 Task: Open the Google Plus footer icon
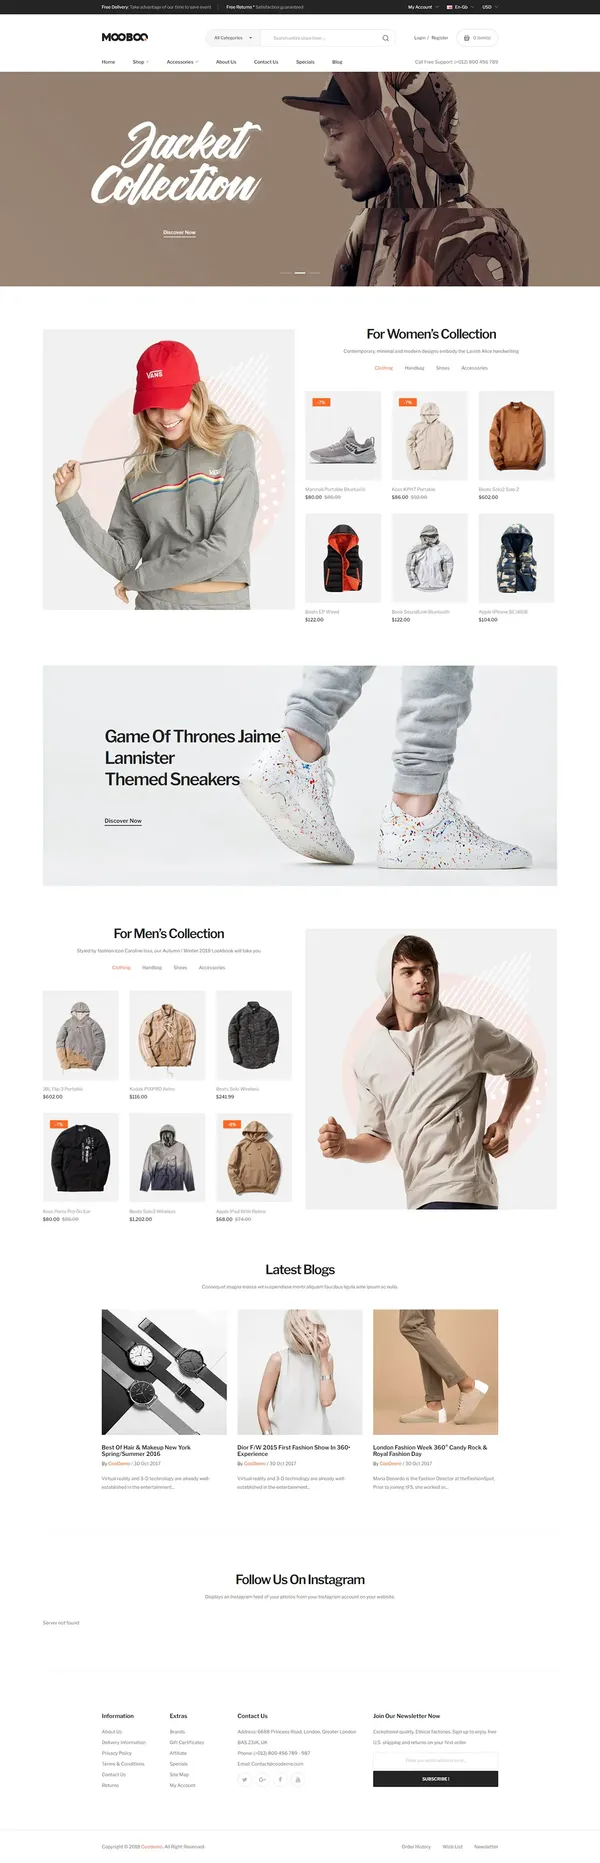coord(262,1779)
